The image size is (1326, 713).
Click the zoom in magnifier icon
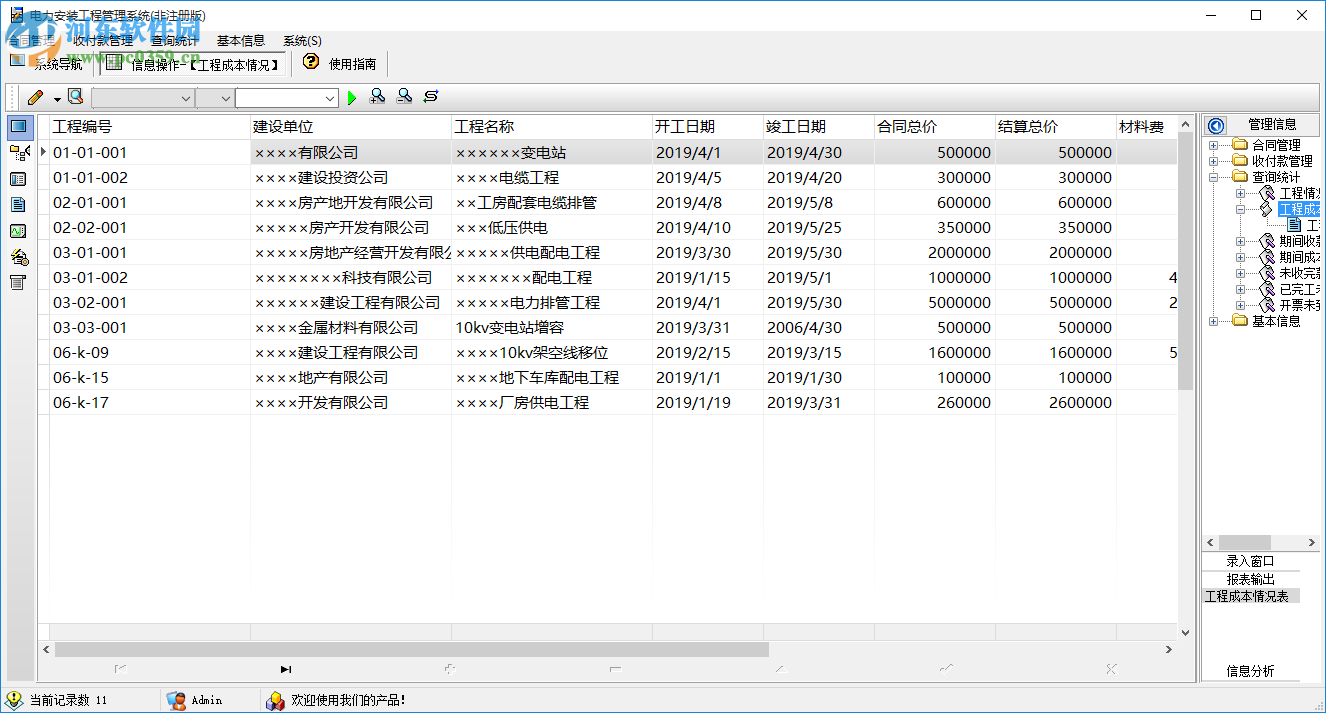[x=378, y=96]
